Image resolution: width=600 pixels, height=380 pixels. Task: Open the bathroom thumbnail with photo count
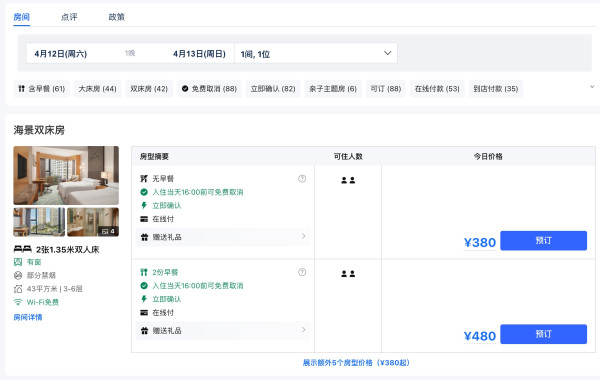tap(93, 222)
